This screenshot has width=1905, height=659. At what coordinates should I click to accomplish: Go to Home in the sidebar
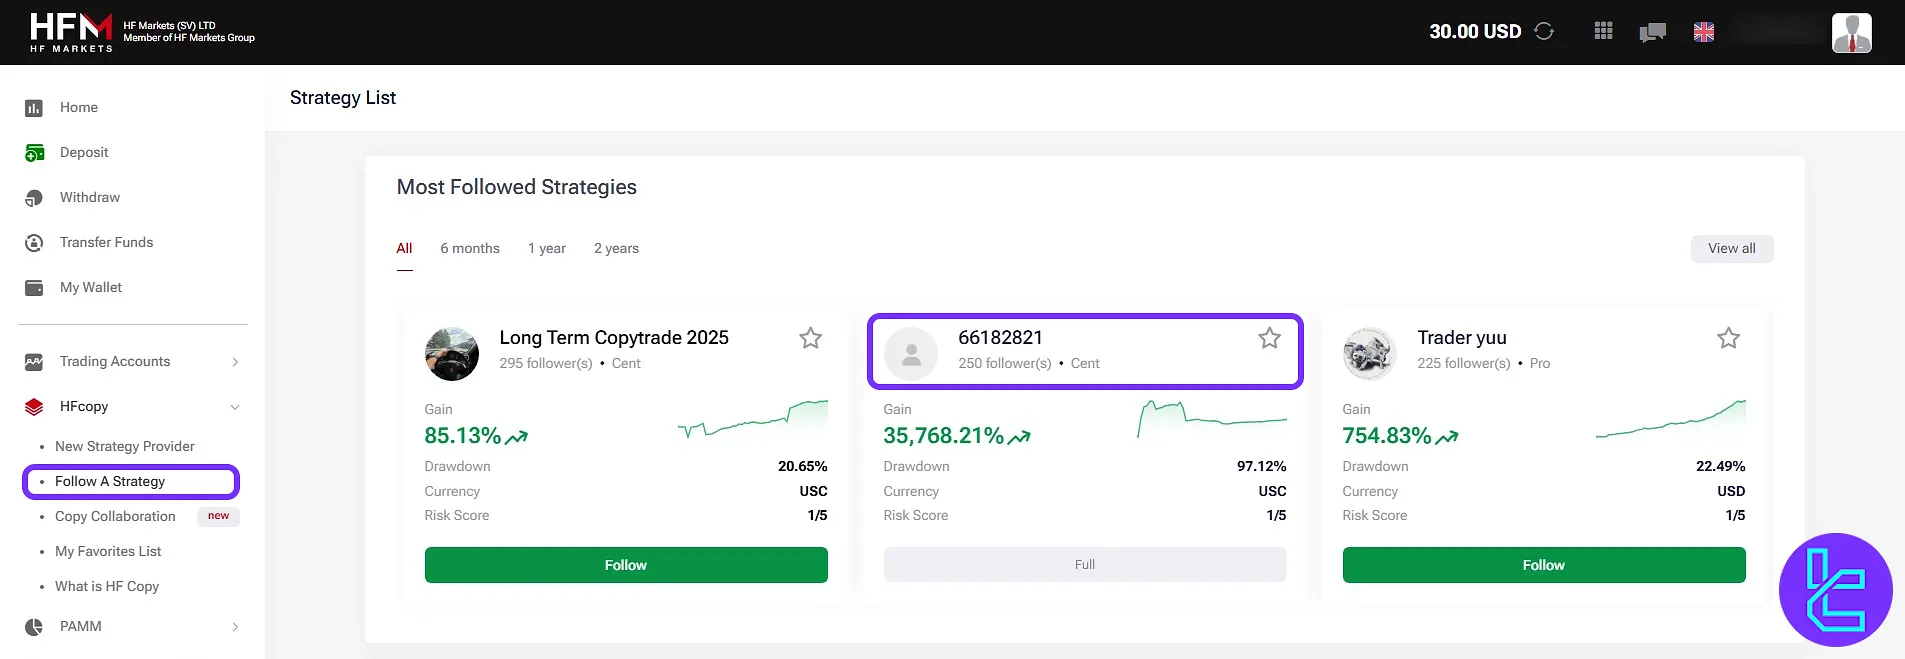tap(79, 108)
